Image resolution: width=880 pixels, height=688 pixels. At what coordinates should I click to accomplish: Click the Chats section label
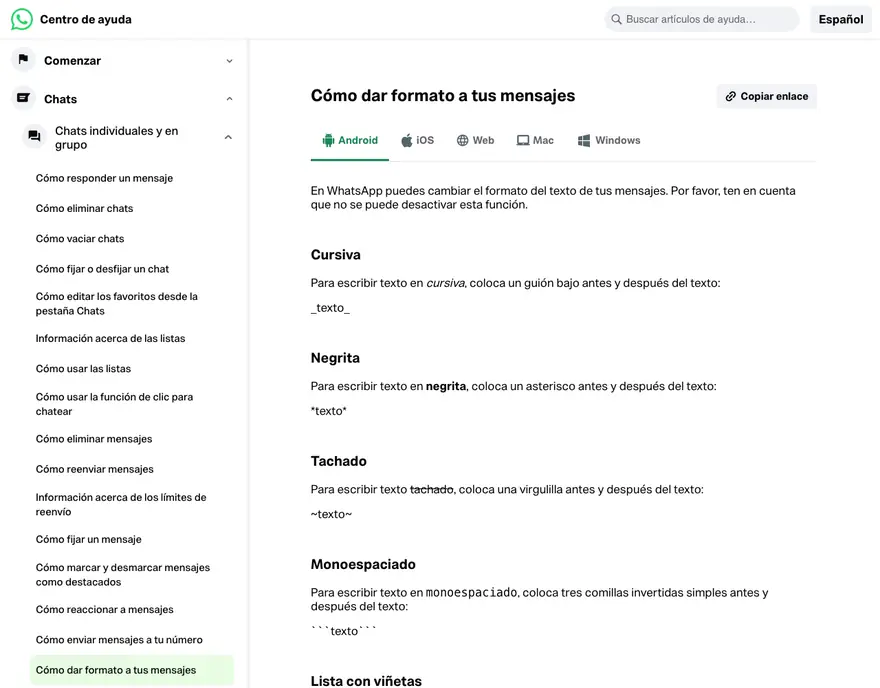pyautogui.click(x=61, y=99)
